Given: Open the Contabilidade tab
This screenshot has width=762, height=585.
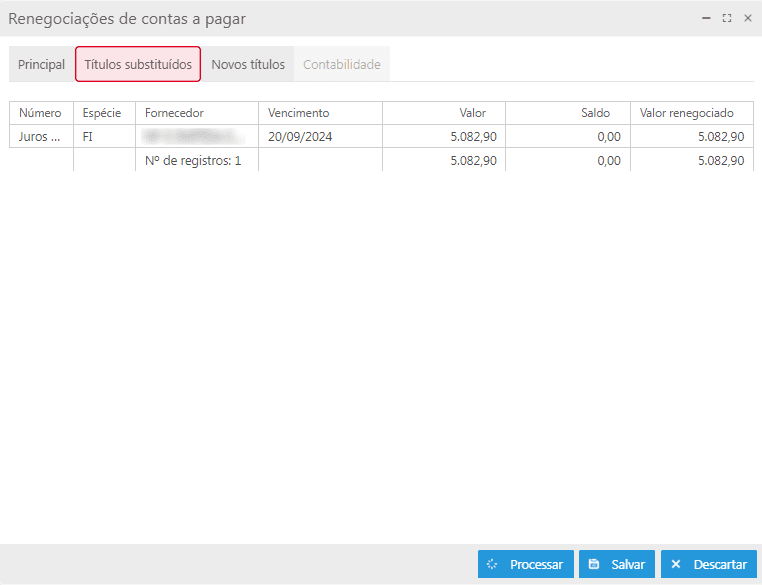Looking at the screenshot, I should point(341,64).
